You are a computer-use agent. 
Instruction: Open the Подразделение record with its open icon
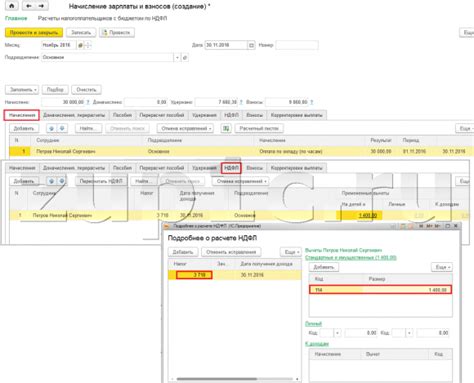185,58
